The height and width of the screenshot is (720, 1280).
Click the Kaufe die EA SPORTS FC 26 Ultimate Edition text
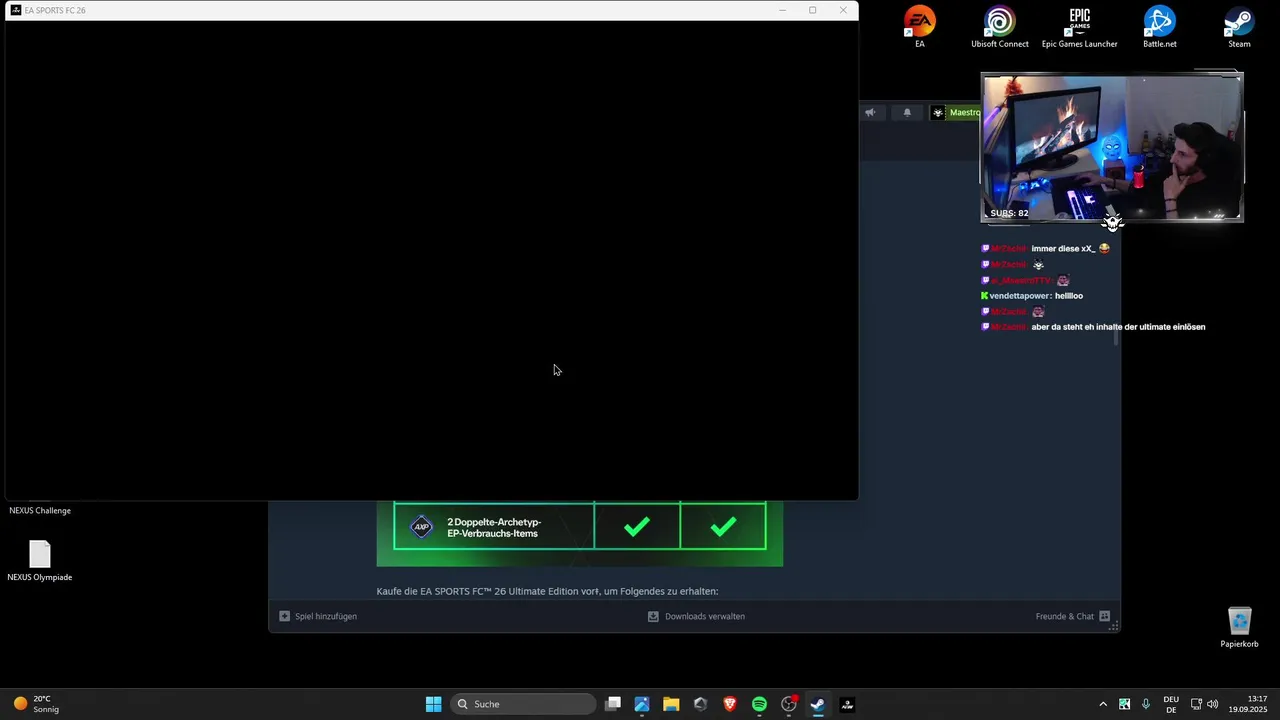pos(547,591)
